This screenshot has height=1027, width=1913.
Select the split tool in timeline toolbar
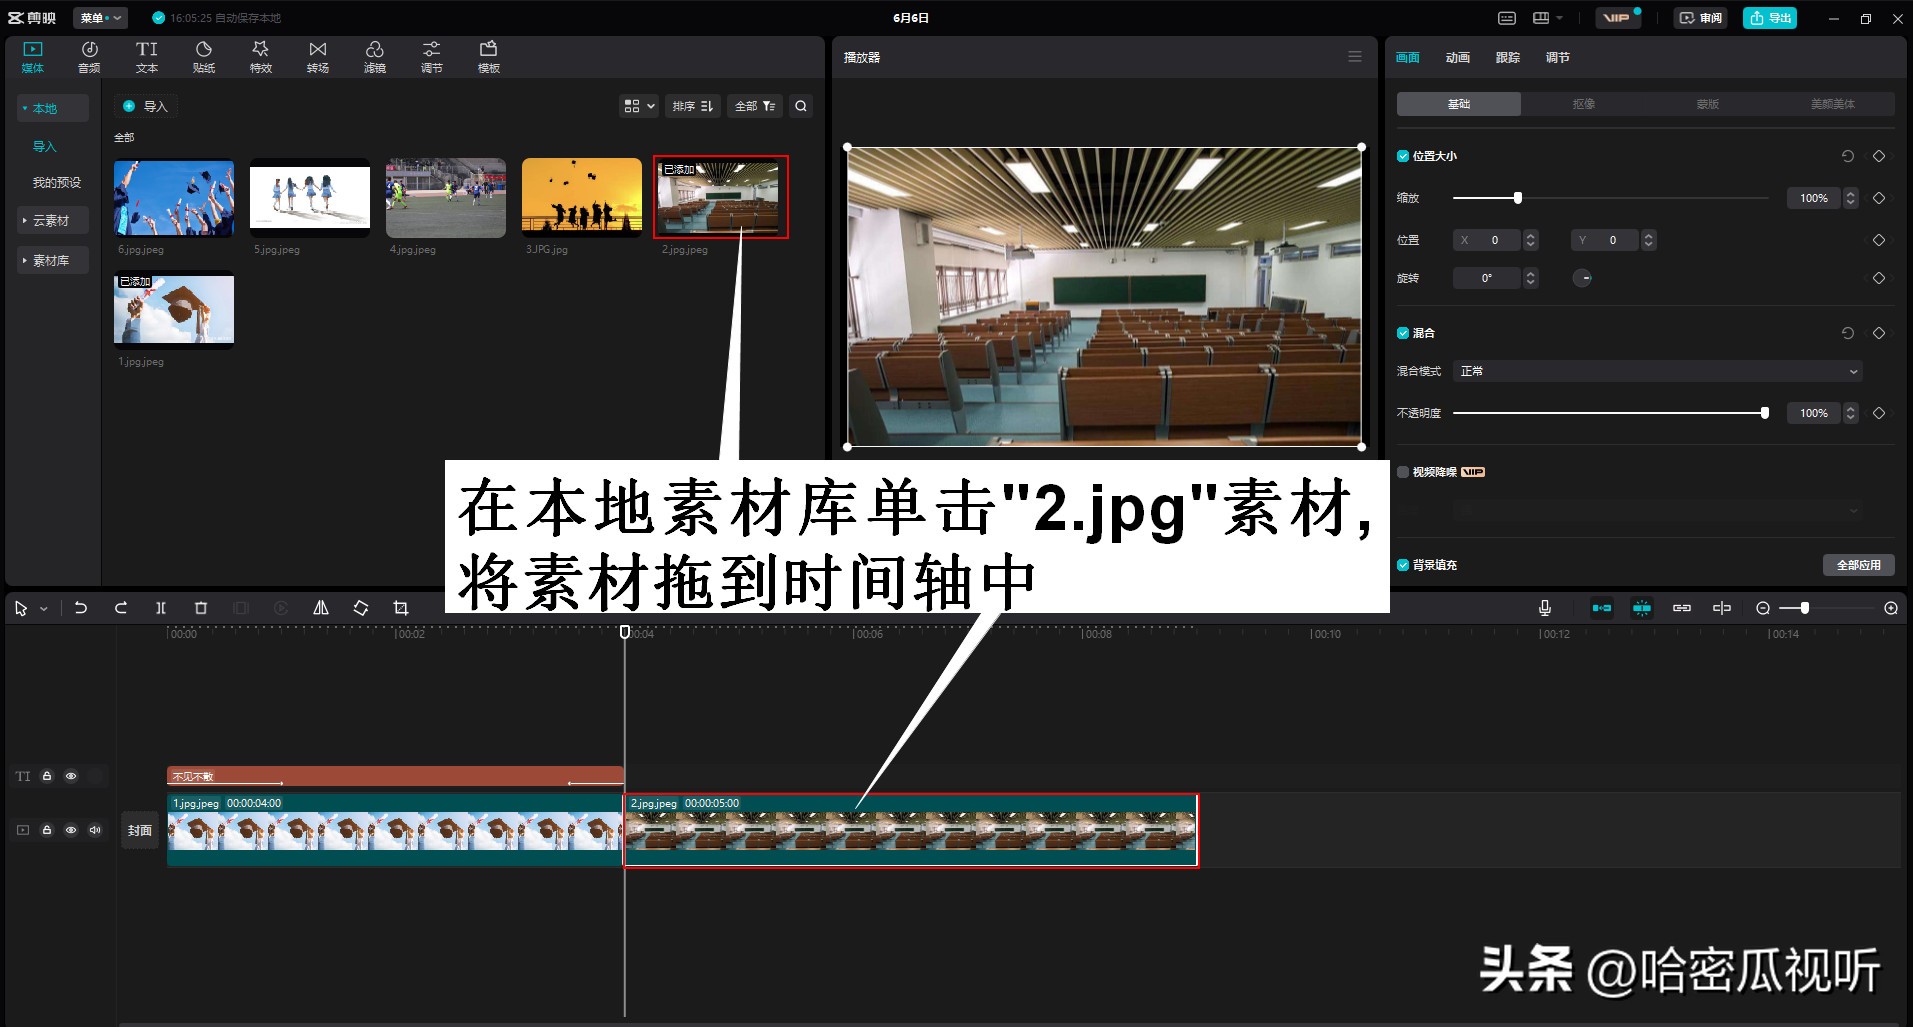160,607
